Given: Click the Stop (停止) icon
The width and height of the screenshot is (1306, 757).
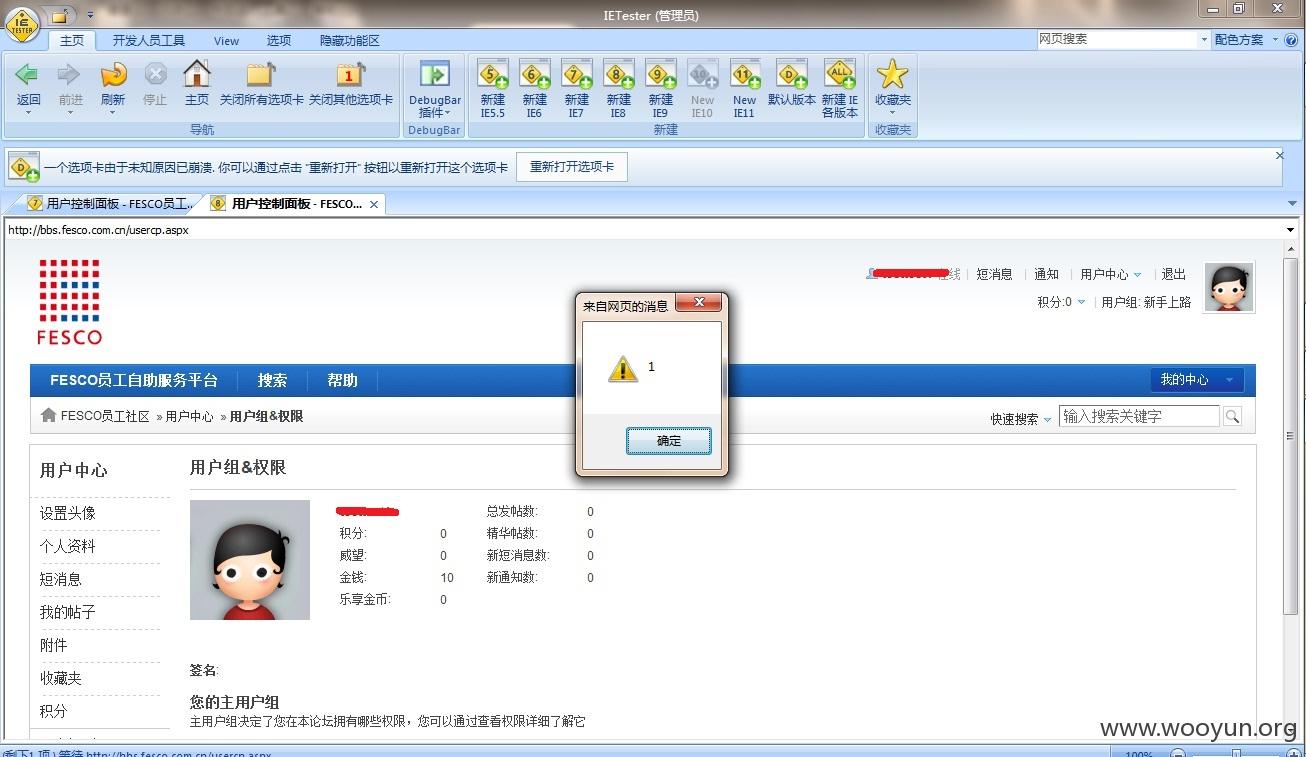Looking at the screenshot, I should click(155, 74).
